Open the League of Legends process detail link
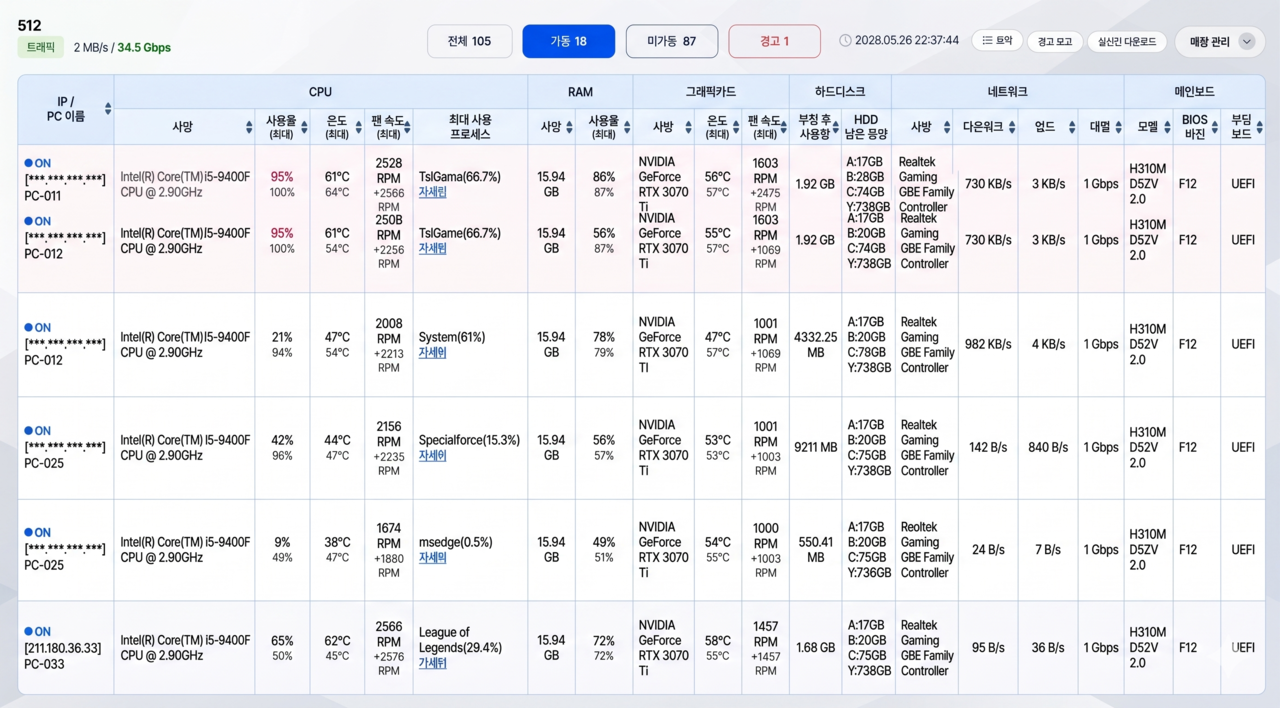Image resolution: width=1280 pixels, height=708 pixels. pos(432,663)
